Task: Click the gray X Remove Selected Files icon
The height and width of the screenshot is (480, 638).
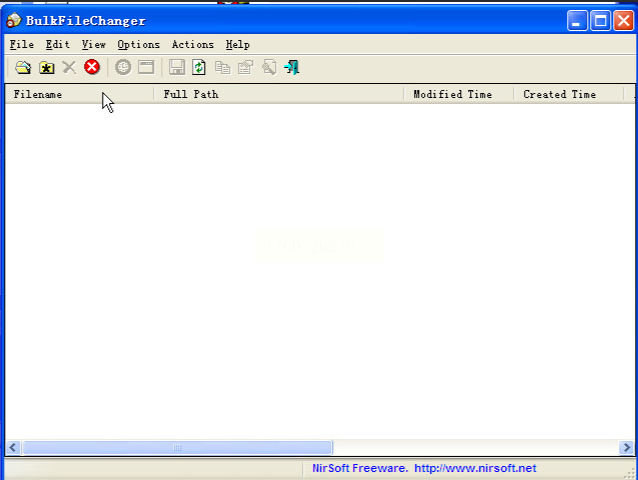Action: pos(69,67)
